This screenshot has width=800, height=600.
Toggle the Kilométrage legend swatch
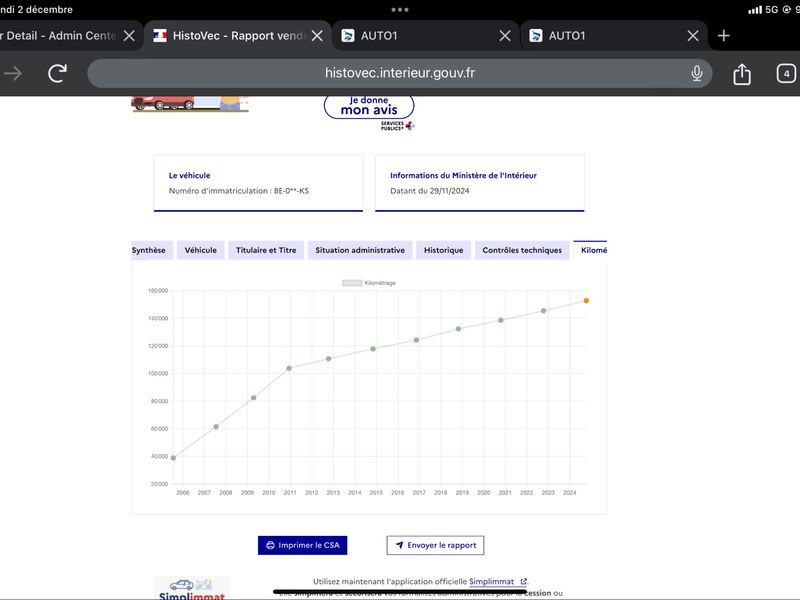click(x=352, y=283)
